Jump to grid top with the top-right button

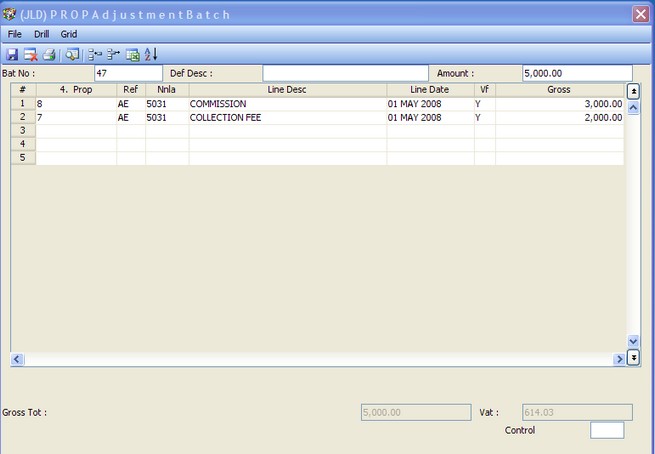[x=633, y=91]
